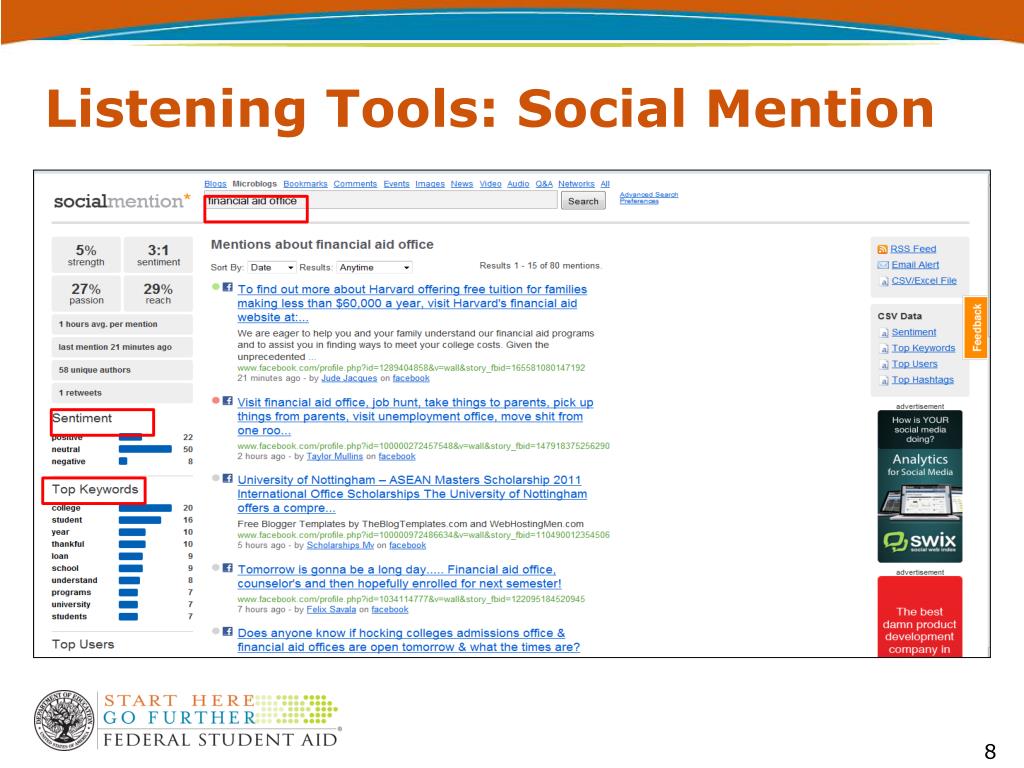
Task: Click the '27% passion' stat box
Action: 86,293
